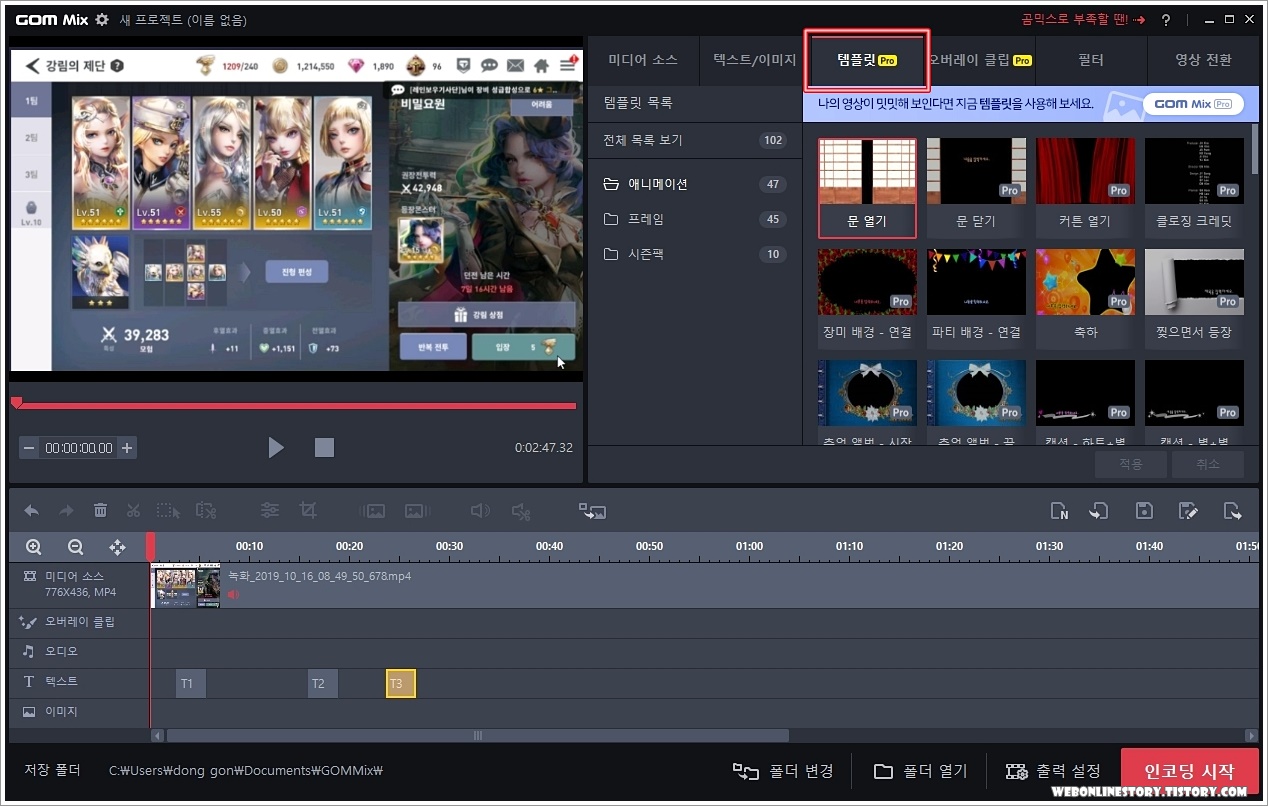Image resolution: width=1268 pixels, height=806 pixels.
Task: Click the floppy disk save project icon
Action: [1144, 511]
